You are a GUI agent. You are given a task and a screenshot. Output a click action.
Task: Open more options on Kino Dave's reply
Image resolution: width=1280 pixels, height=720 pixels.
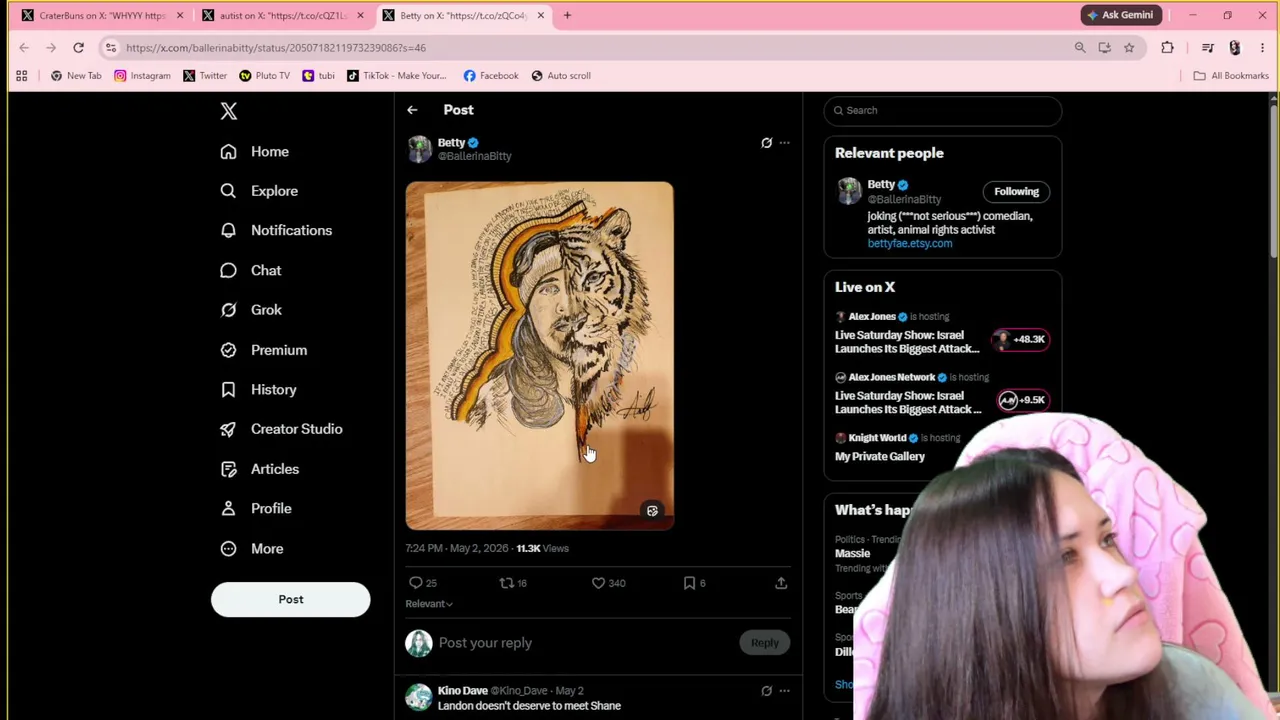click(785, 691)
